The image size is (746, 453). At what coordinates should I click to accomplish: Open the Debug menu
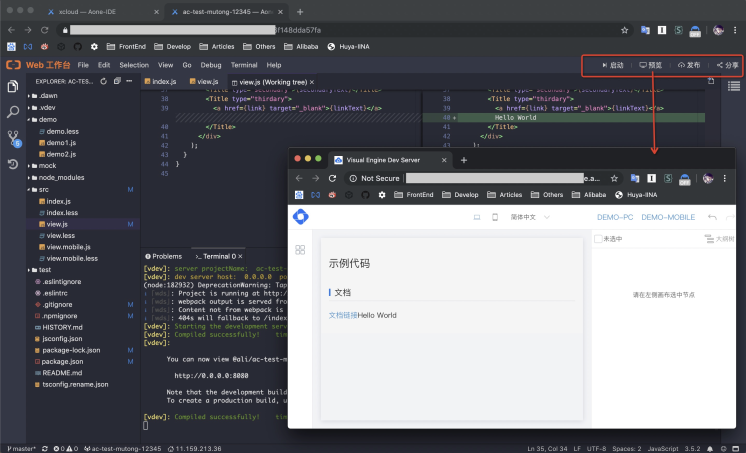click(211, 65)
